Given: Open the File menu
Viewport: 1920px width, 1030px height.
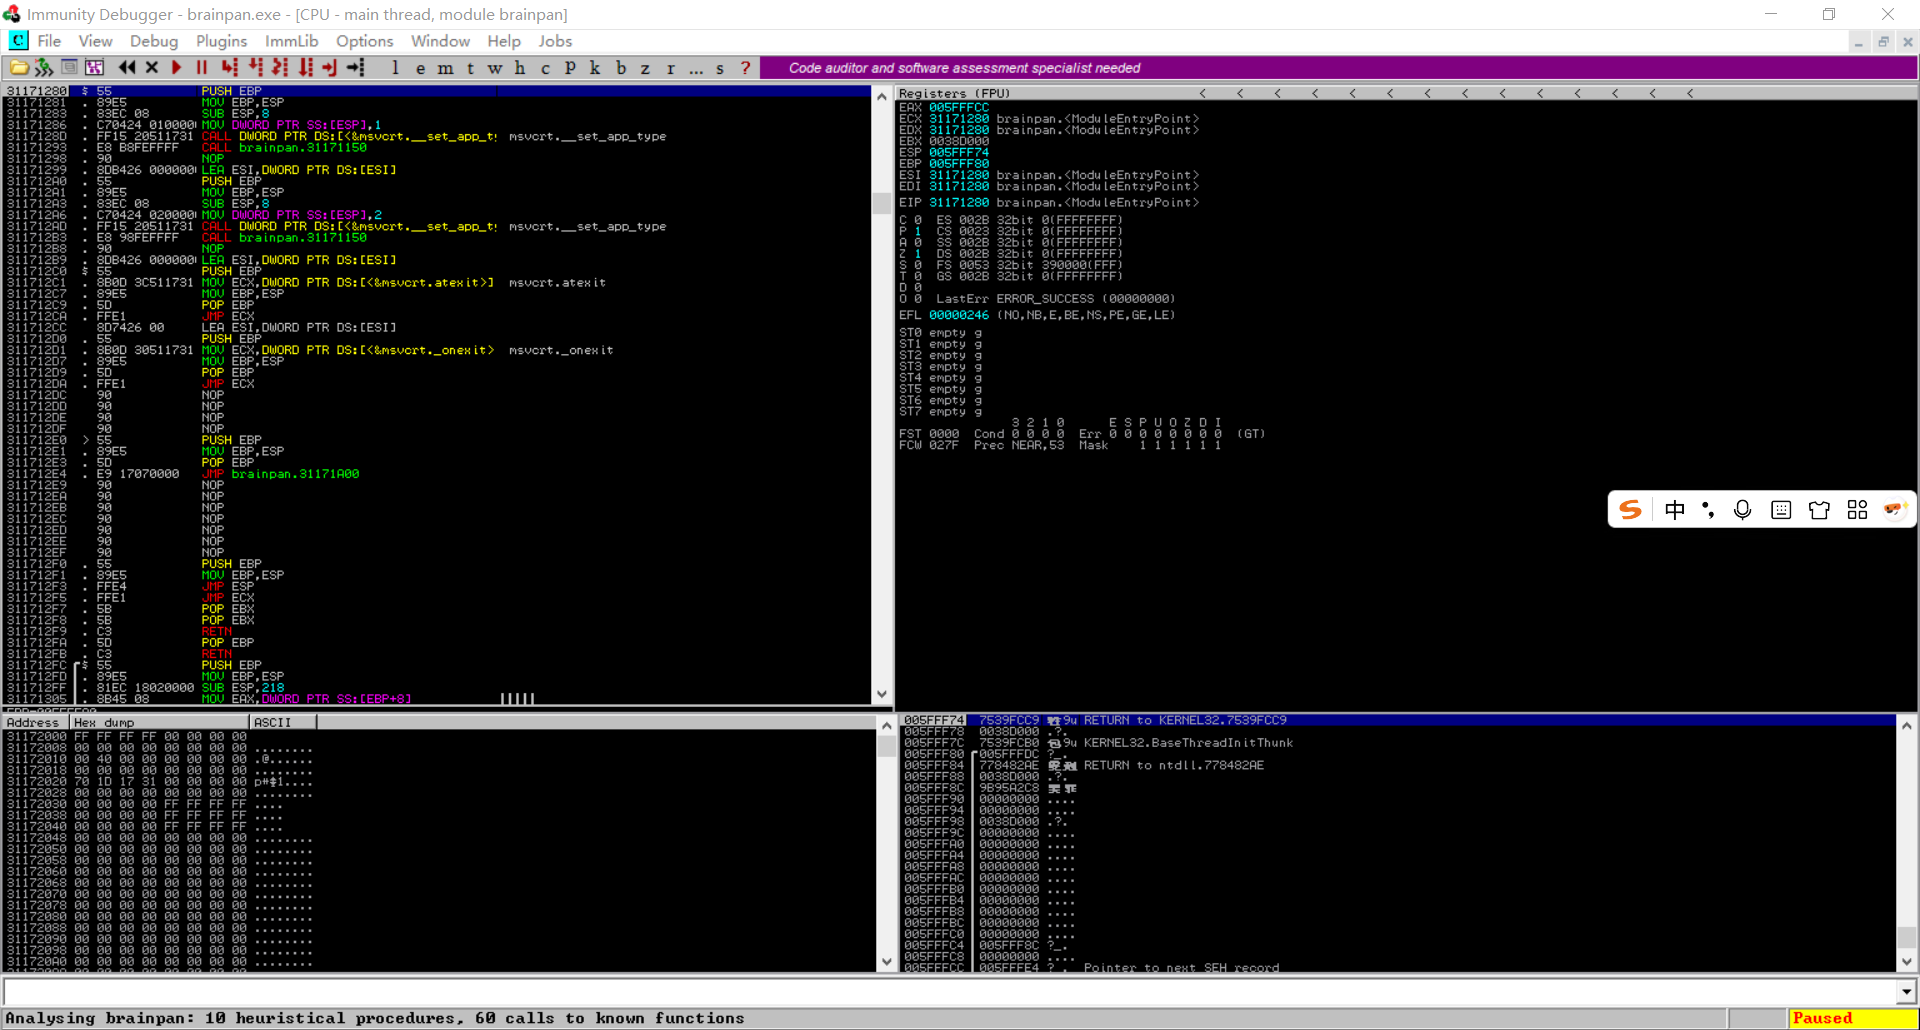Looking at the screenshot, I should click(x=49, y=41).
